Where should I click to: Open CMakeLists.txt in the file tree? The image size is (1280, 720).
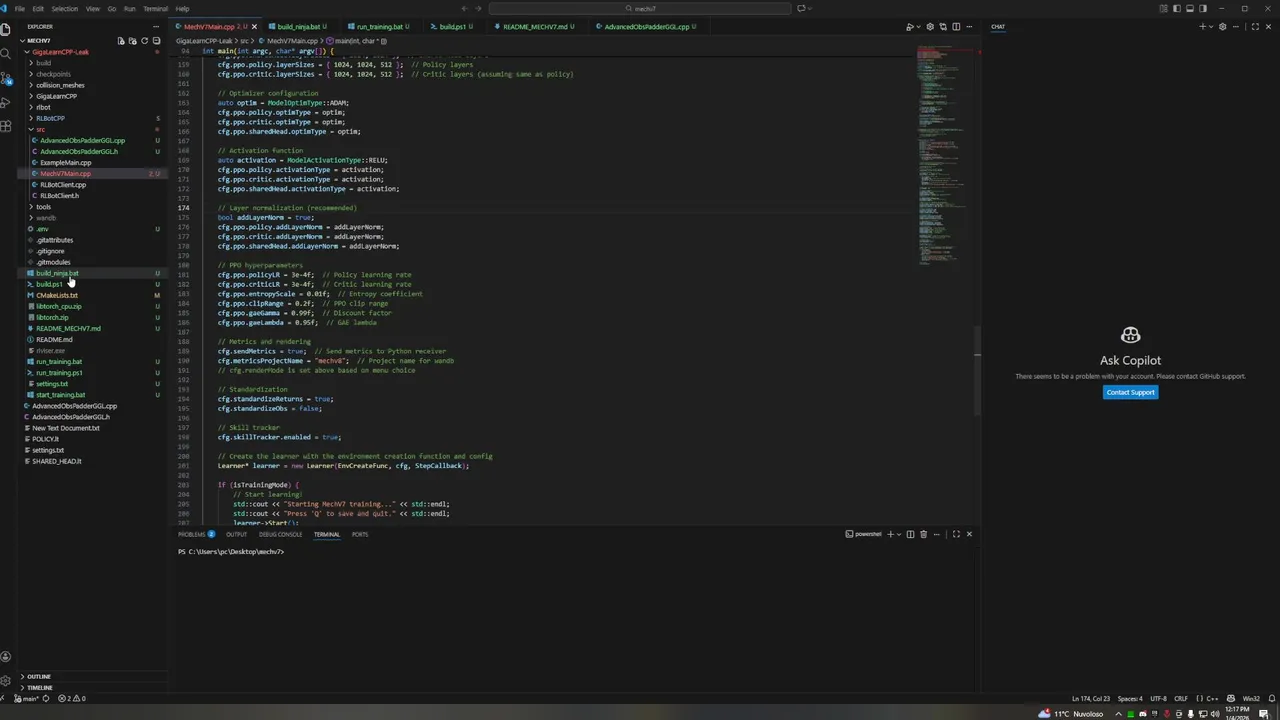click(57, 296)
